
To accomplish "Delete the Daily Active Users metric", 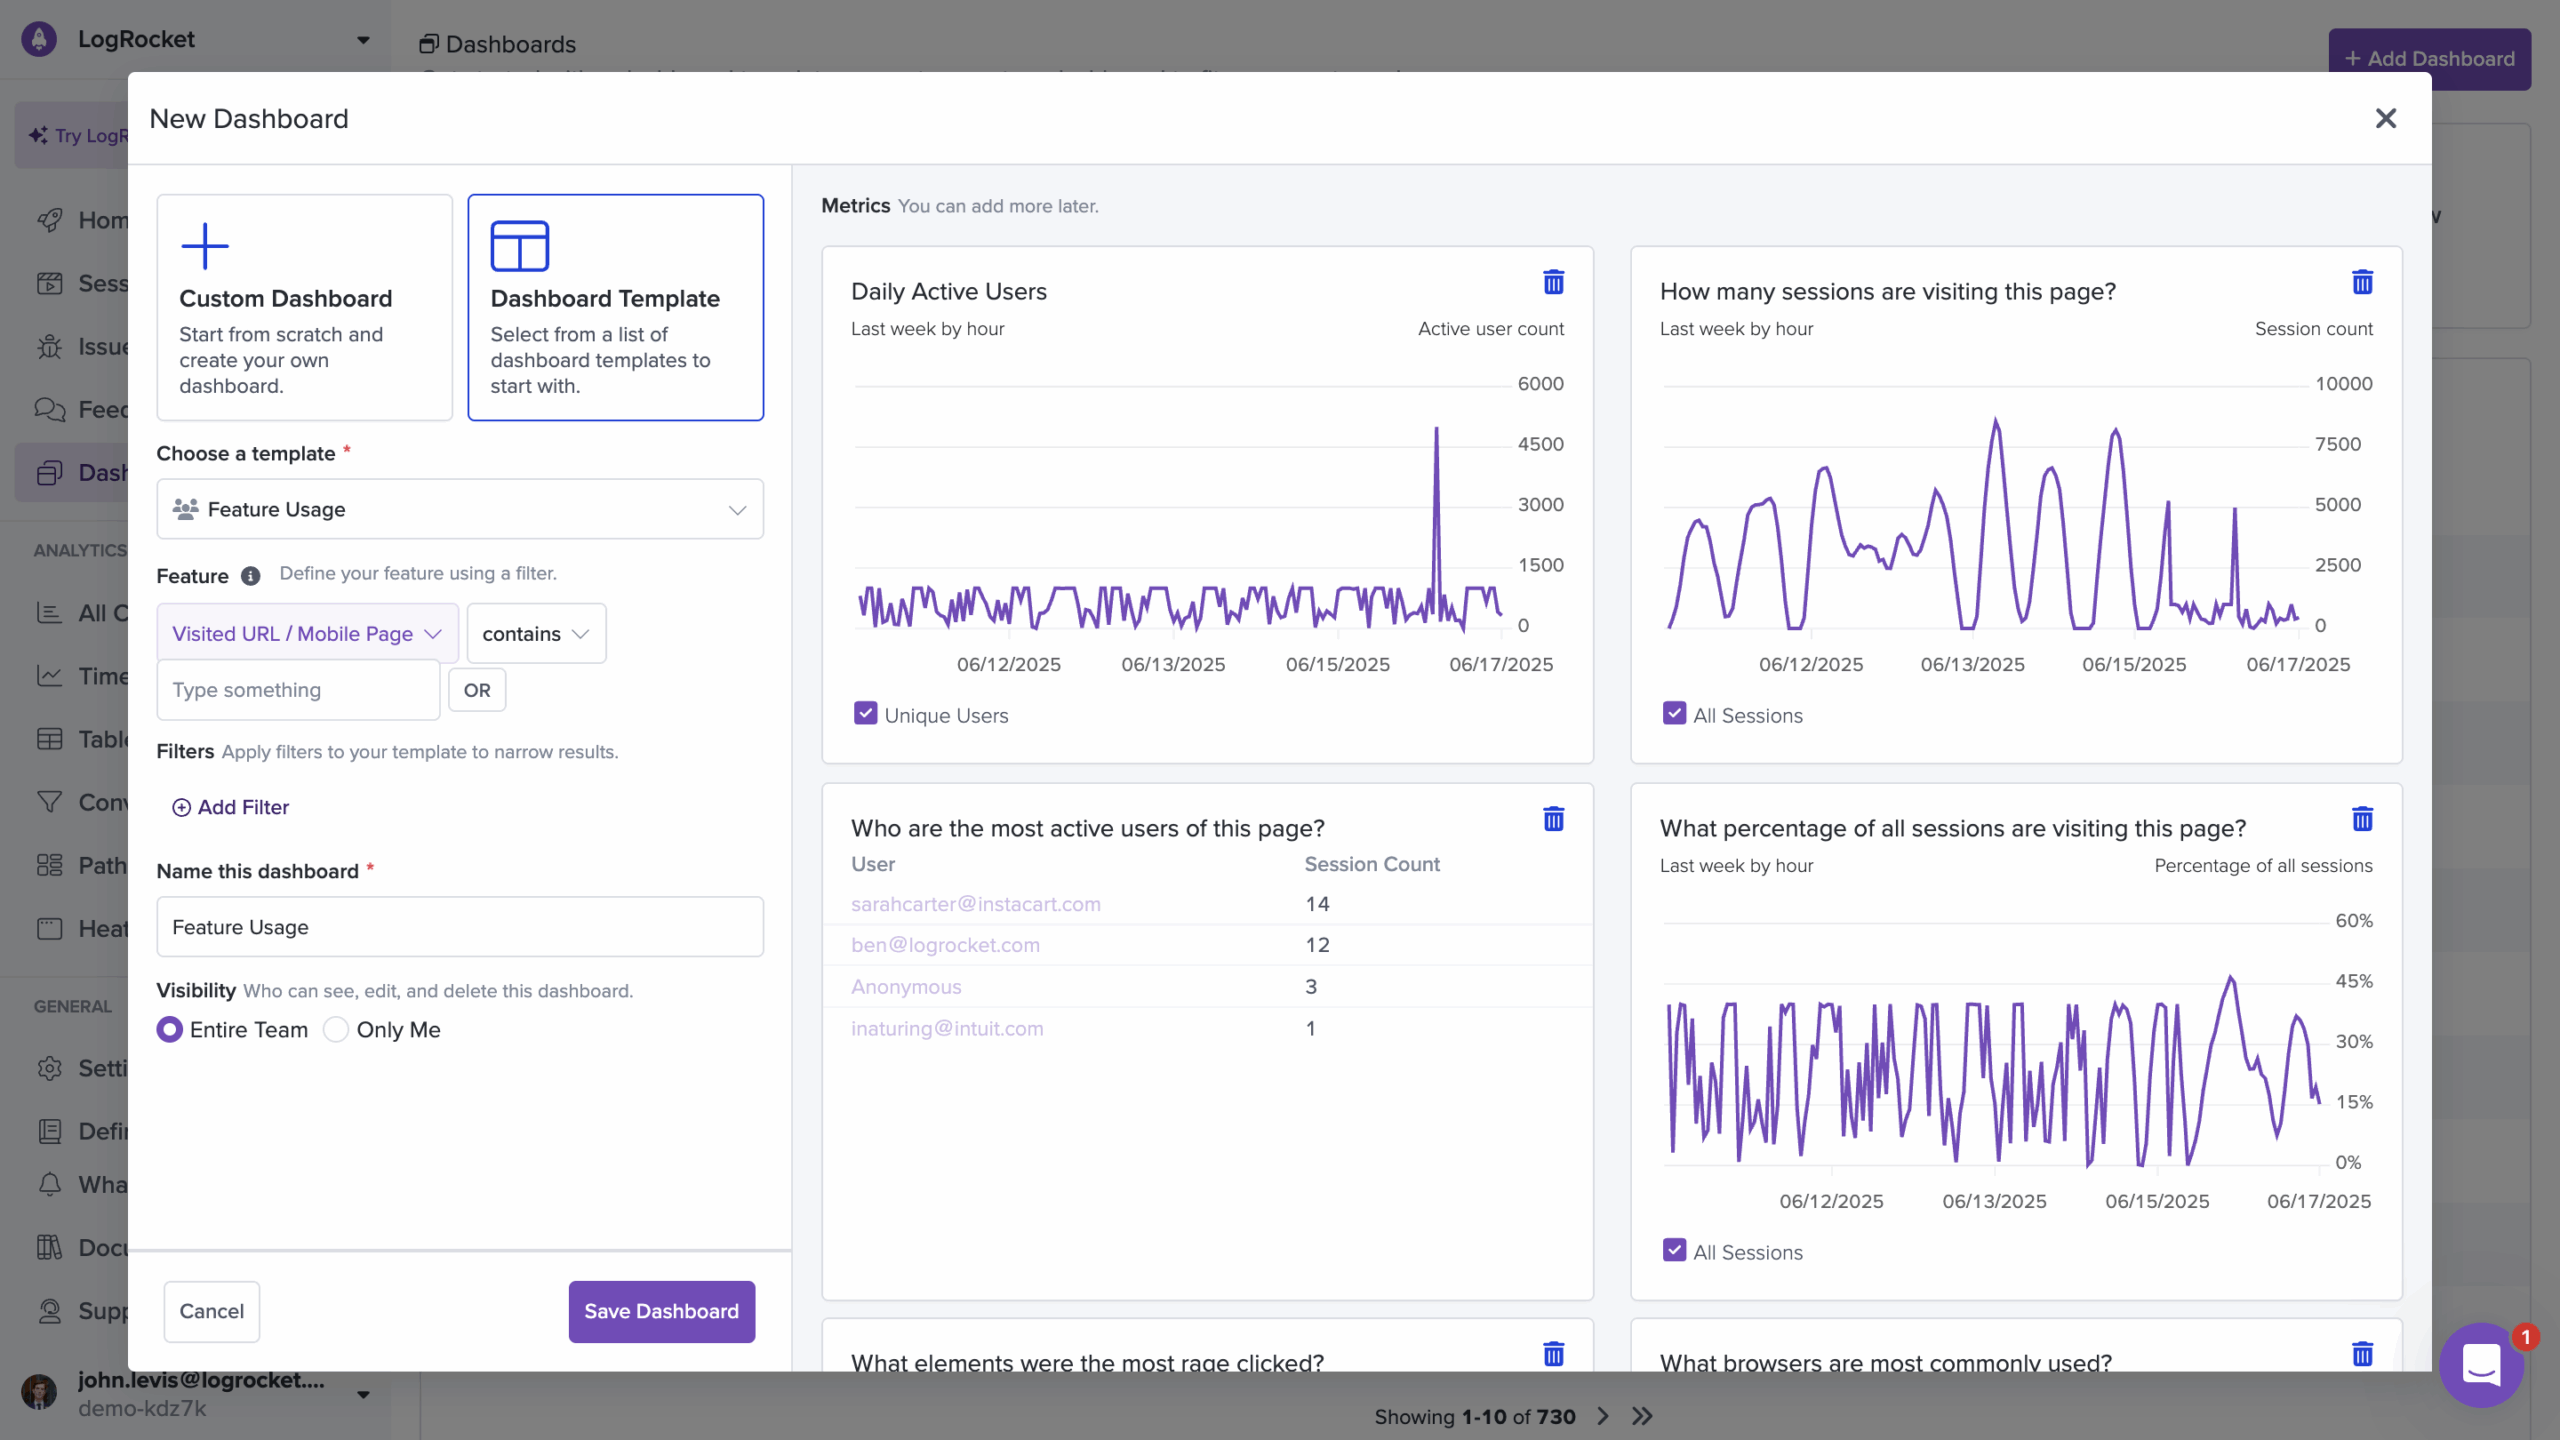I will tap(1553, 283).
